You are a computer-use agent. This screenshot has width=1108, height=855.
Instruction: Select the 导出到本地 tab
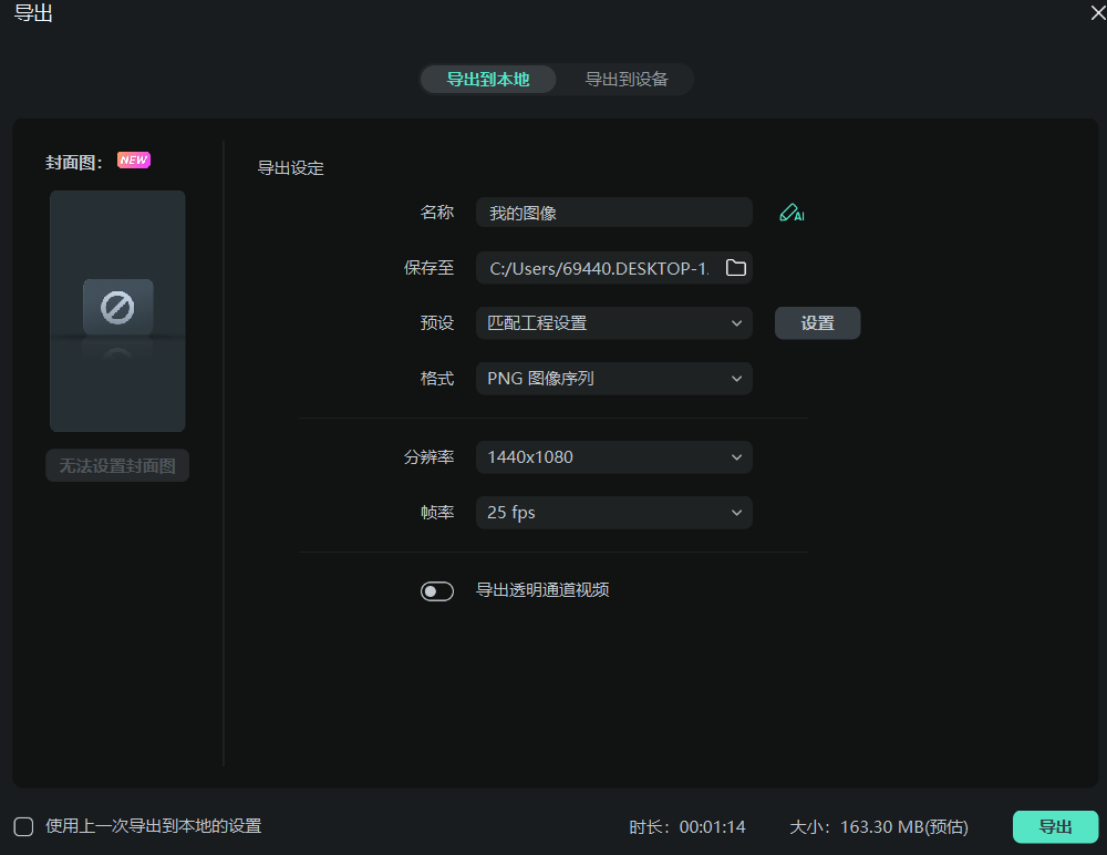click(487, 79)
